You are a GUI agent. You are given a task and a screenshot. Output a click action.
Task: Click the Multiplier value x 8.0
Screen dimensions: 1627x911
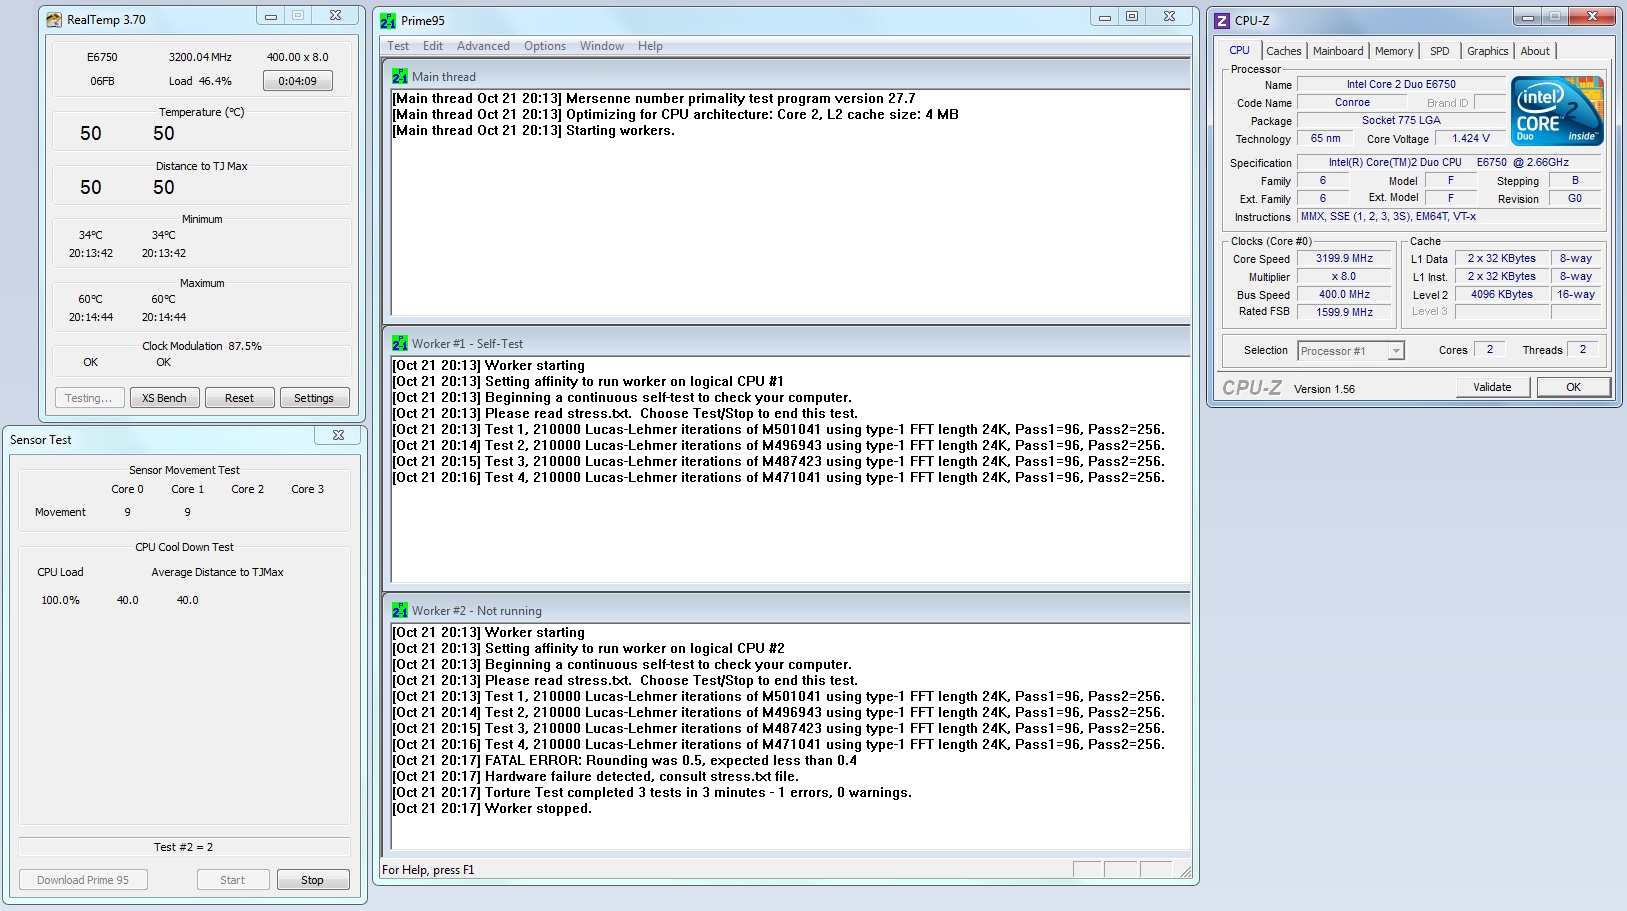coord(1344,276)
